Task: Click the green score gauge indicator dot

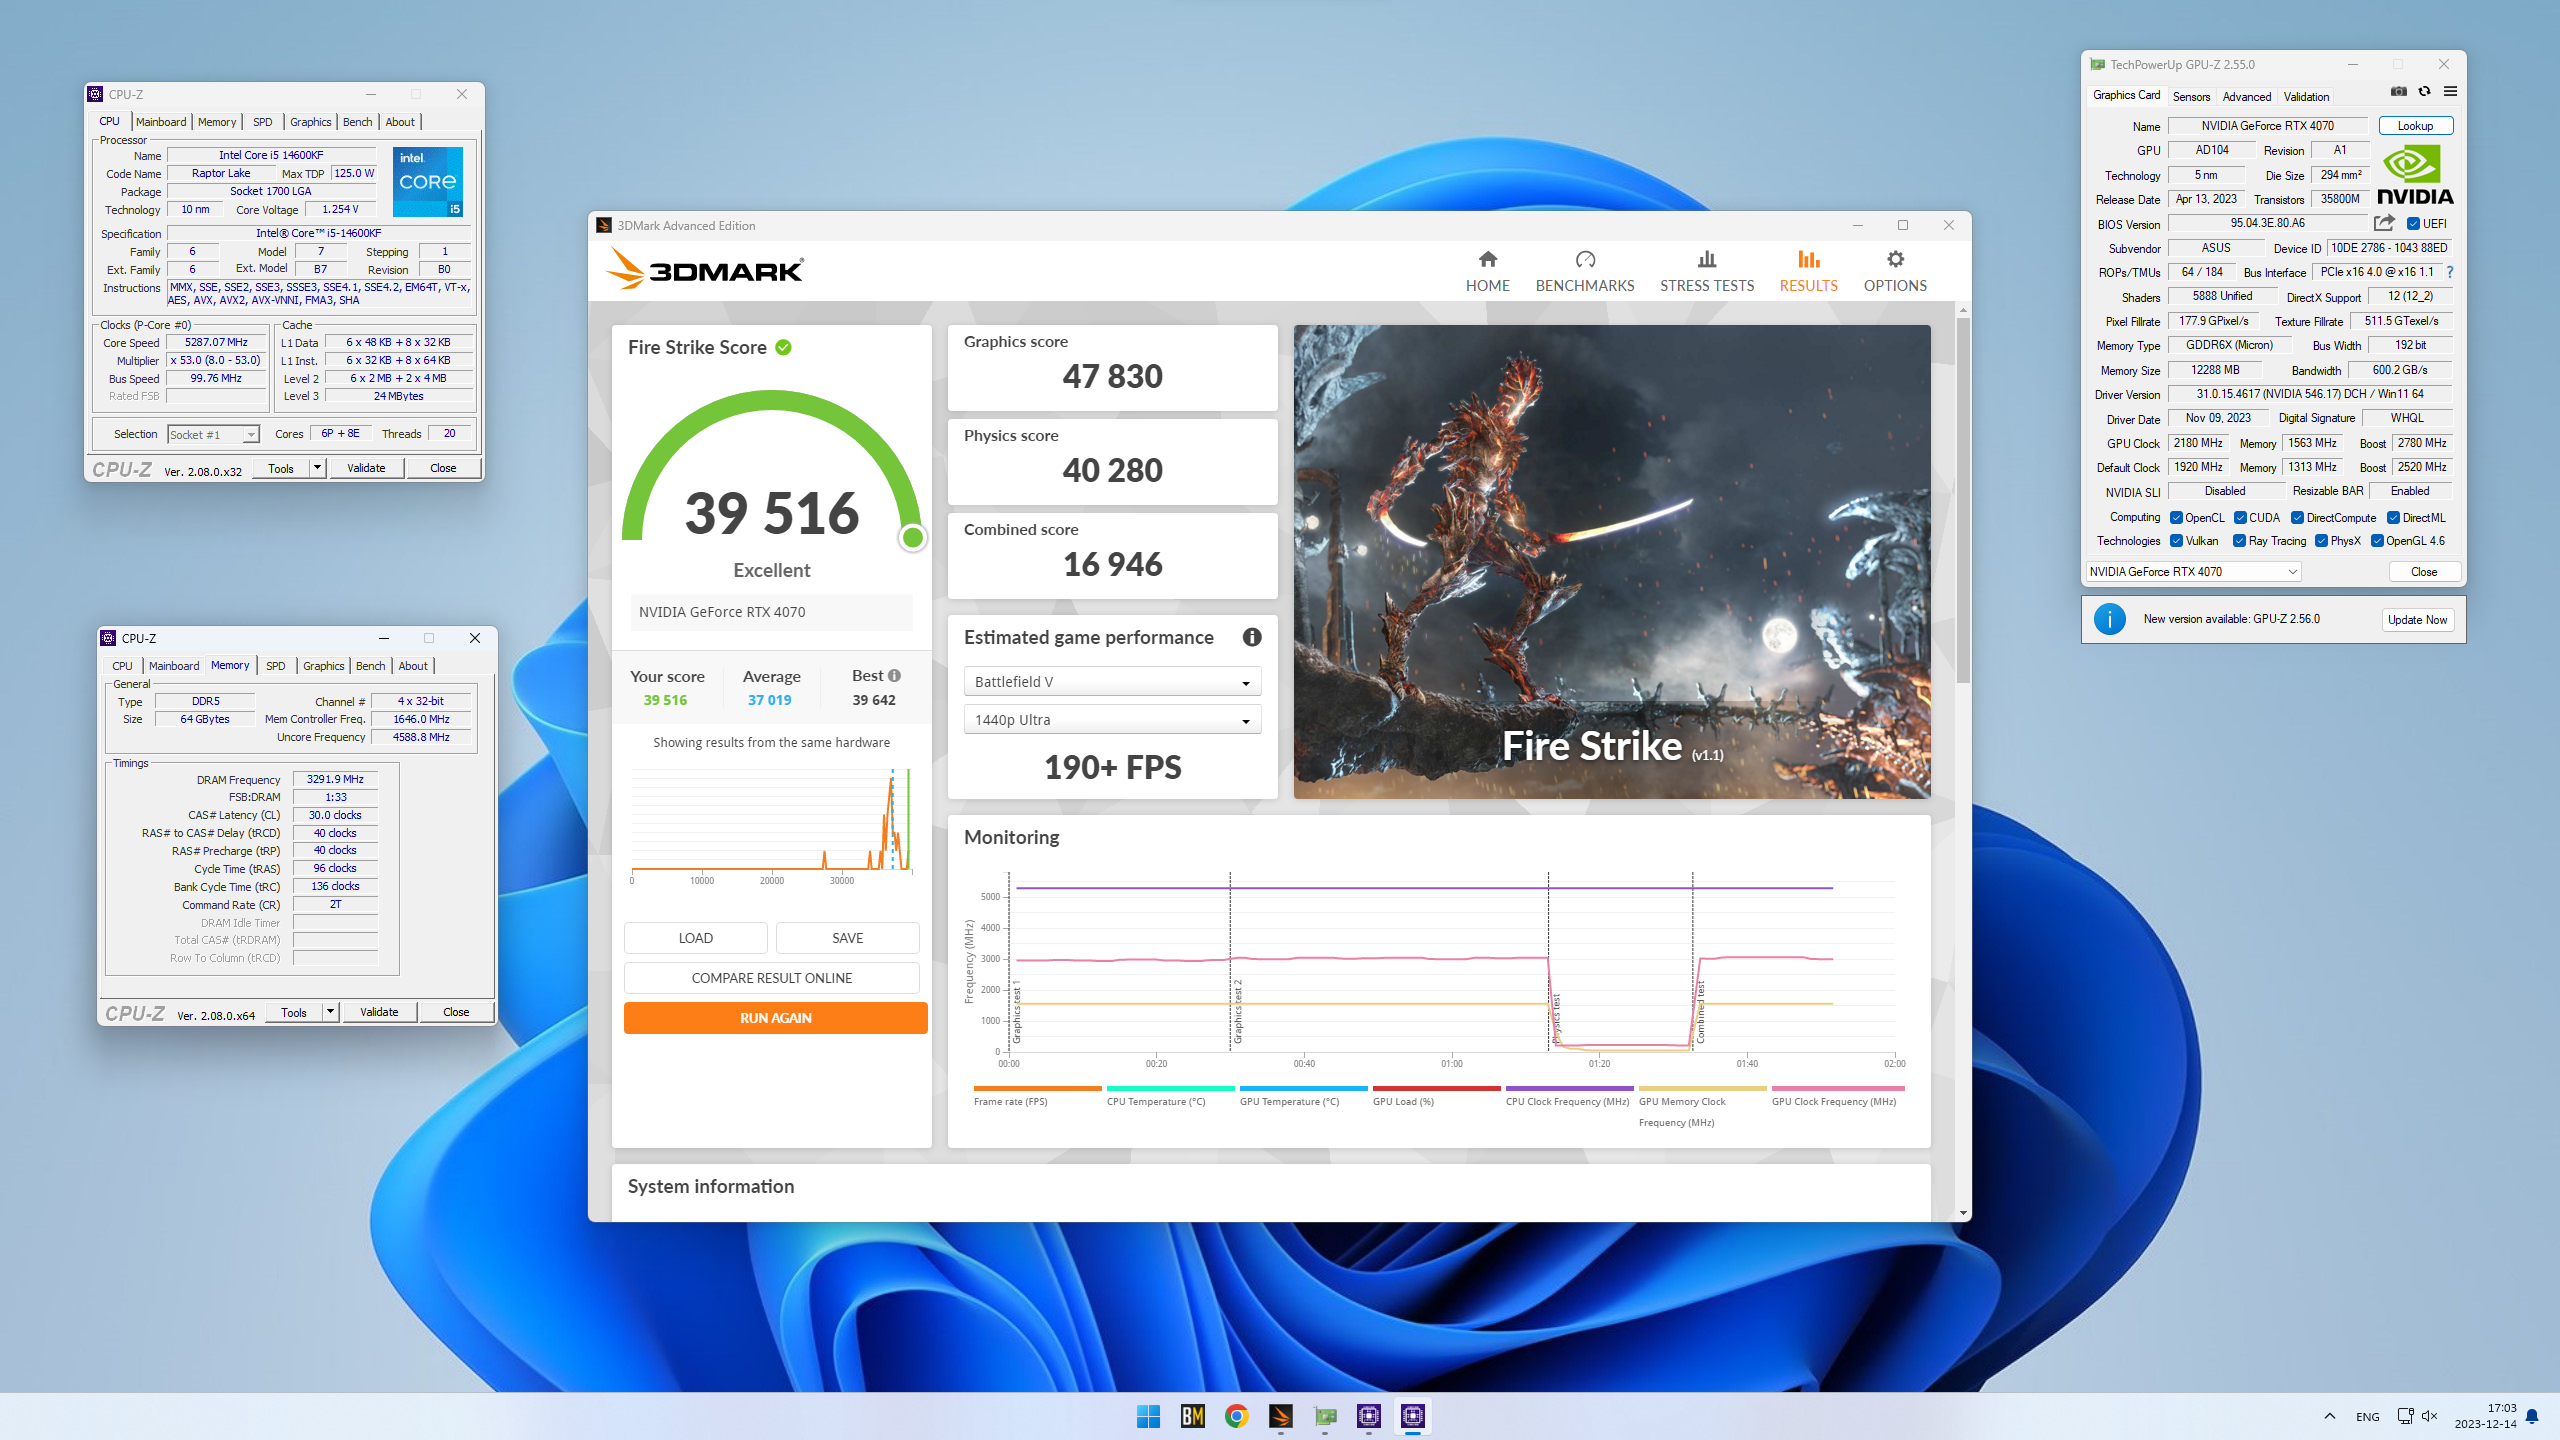Action: point(912,538)
